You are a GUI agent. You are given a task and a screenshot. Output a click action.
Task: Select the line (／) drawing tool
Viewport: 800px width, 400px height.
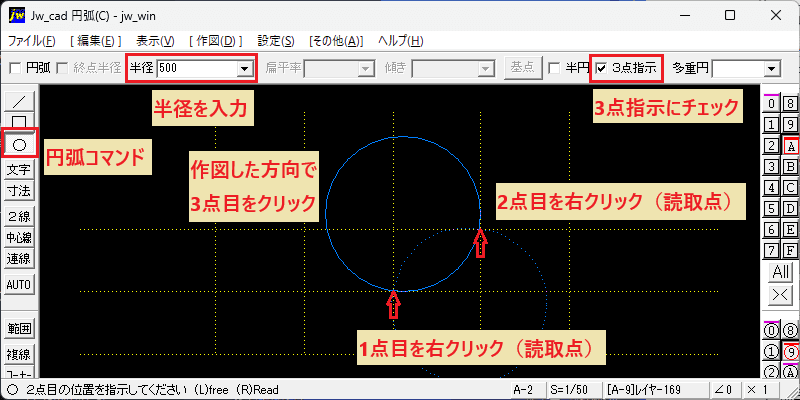pos(19,102)
